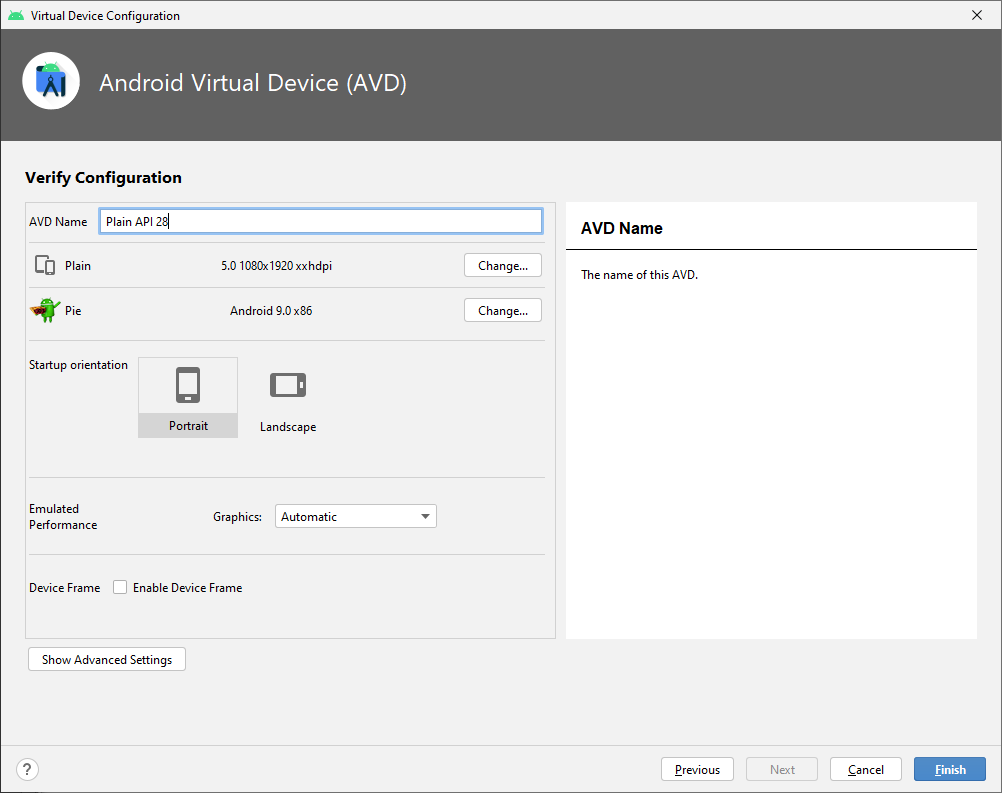Click the 'Device Frame' section label
Image resolution: width=1002 pixels, height=793 pixels.
(65, 588)
